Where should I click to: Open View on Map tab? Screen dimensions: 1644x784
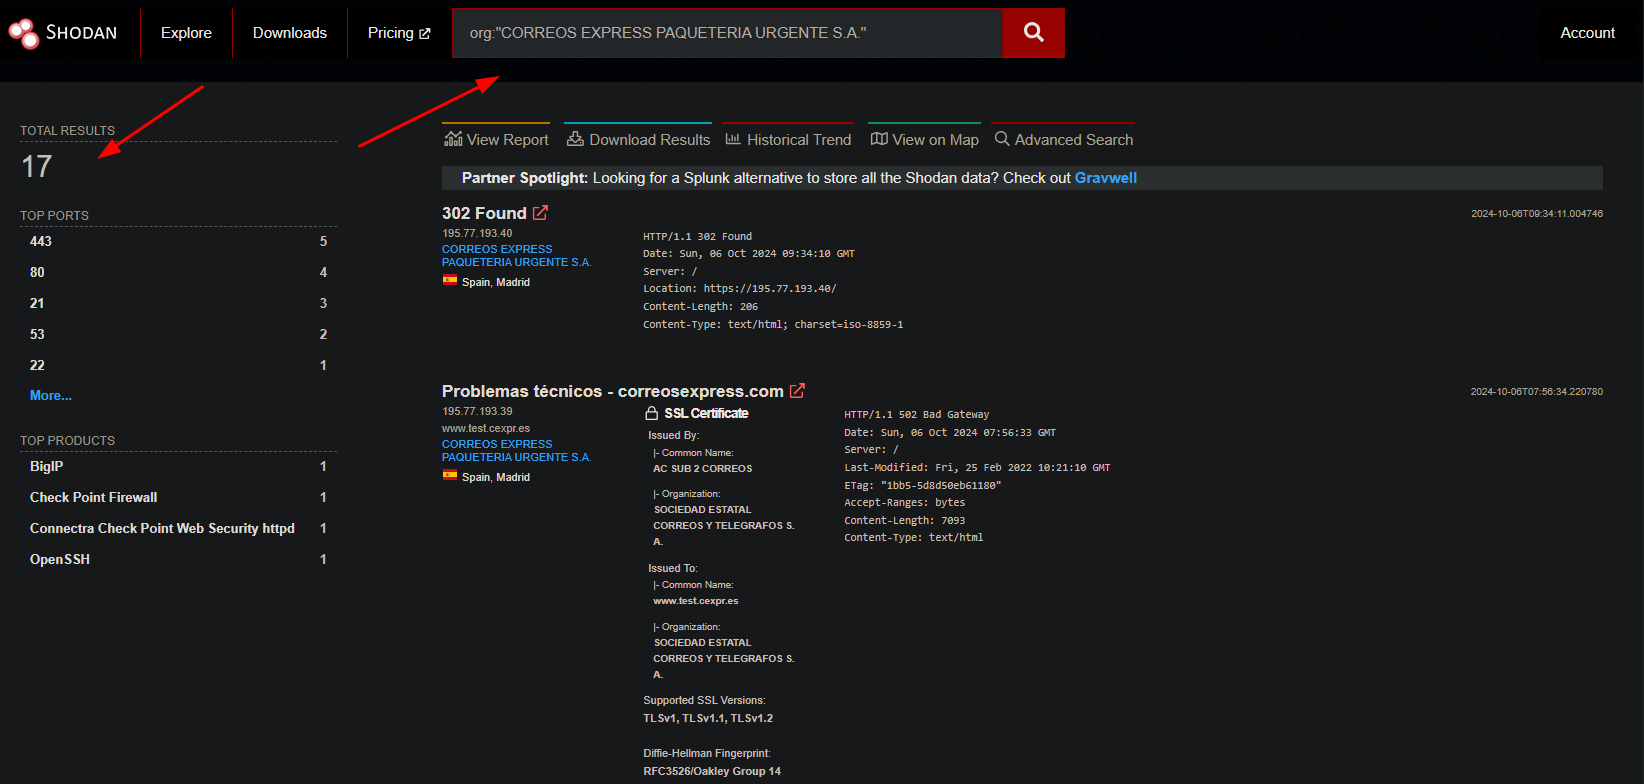(x=925, y=139)
